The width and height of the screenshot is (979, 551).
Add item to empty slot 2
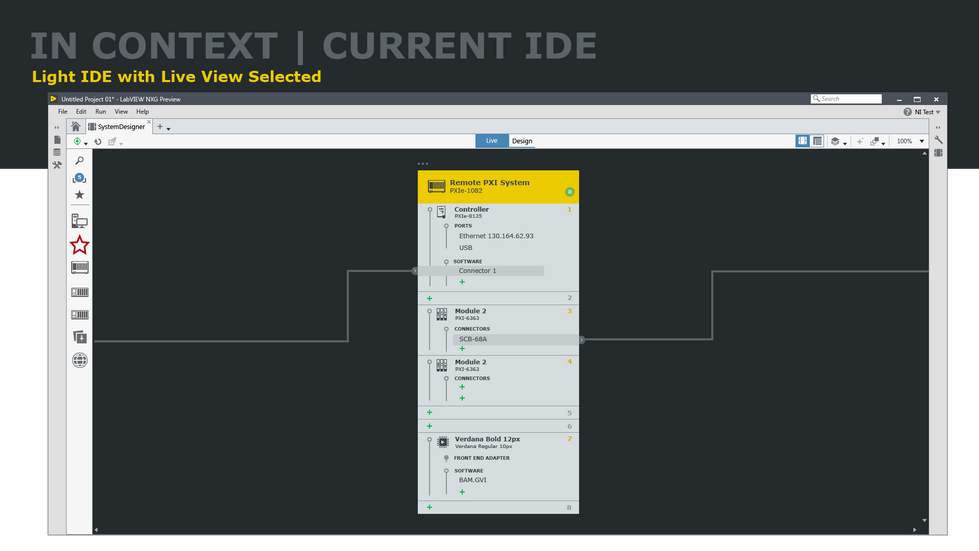coord(430,298)
